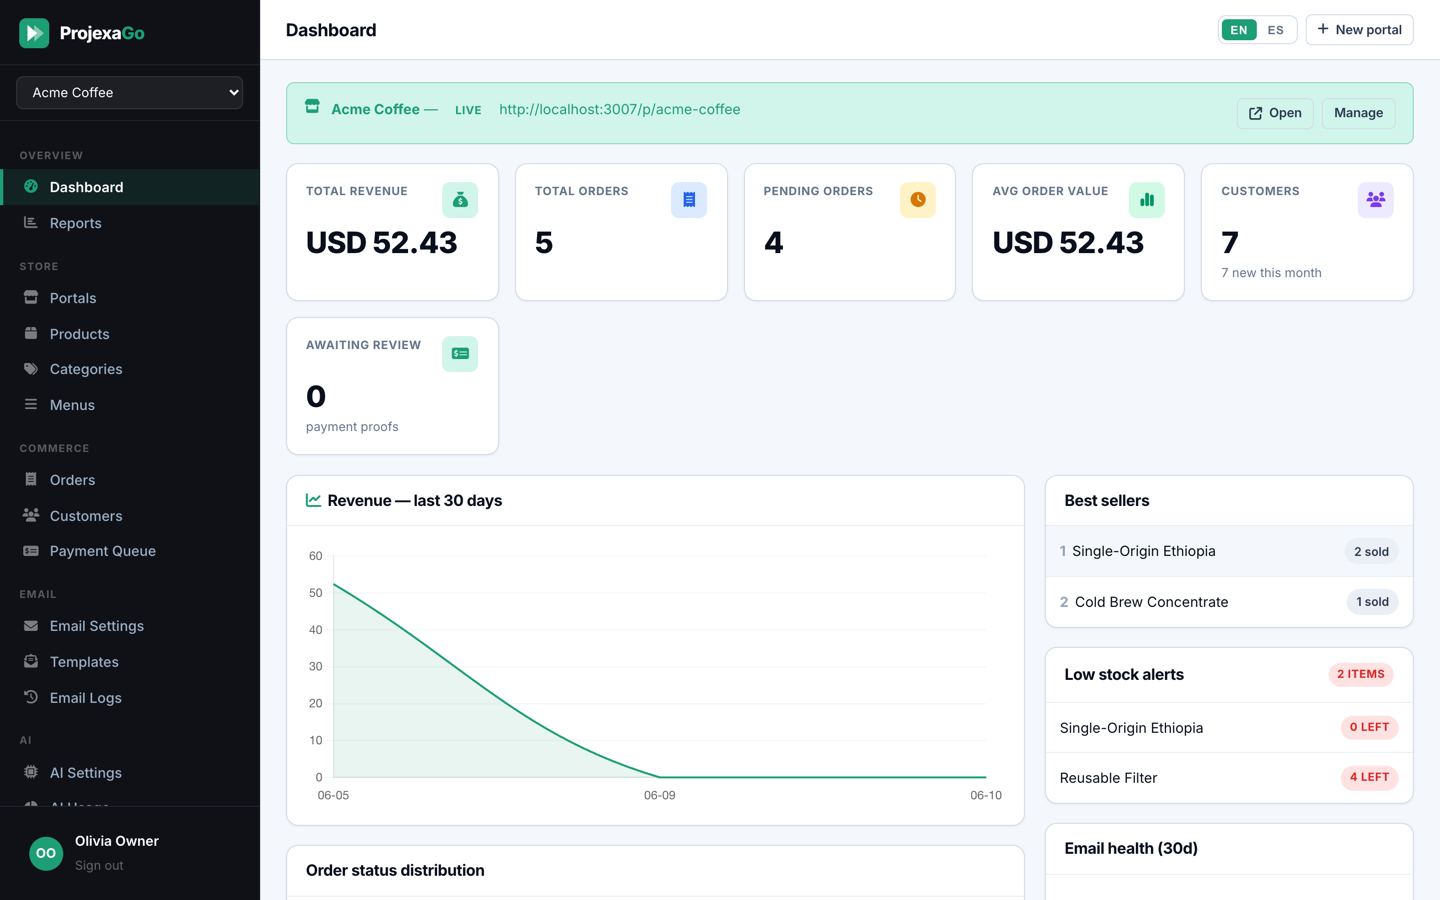Open the Acme Coffee portal
The image size is (1440, 900).
[x=1275, y=113]
